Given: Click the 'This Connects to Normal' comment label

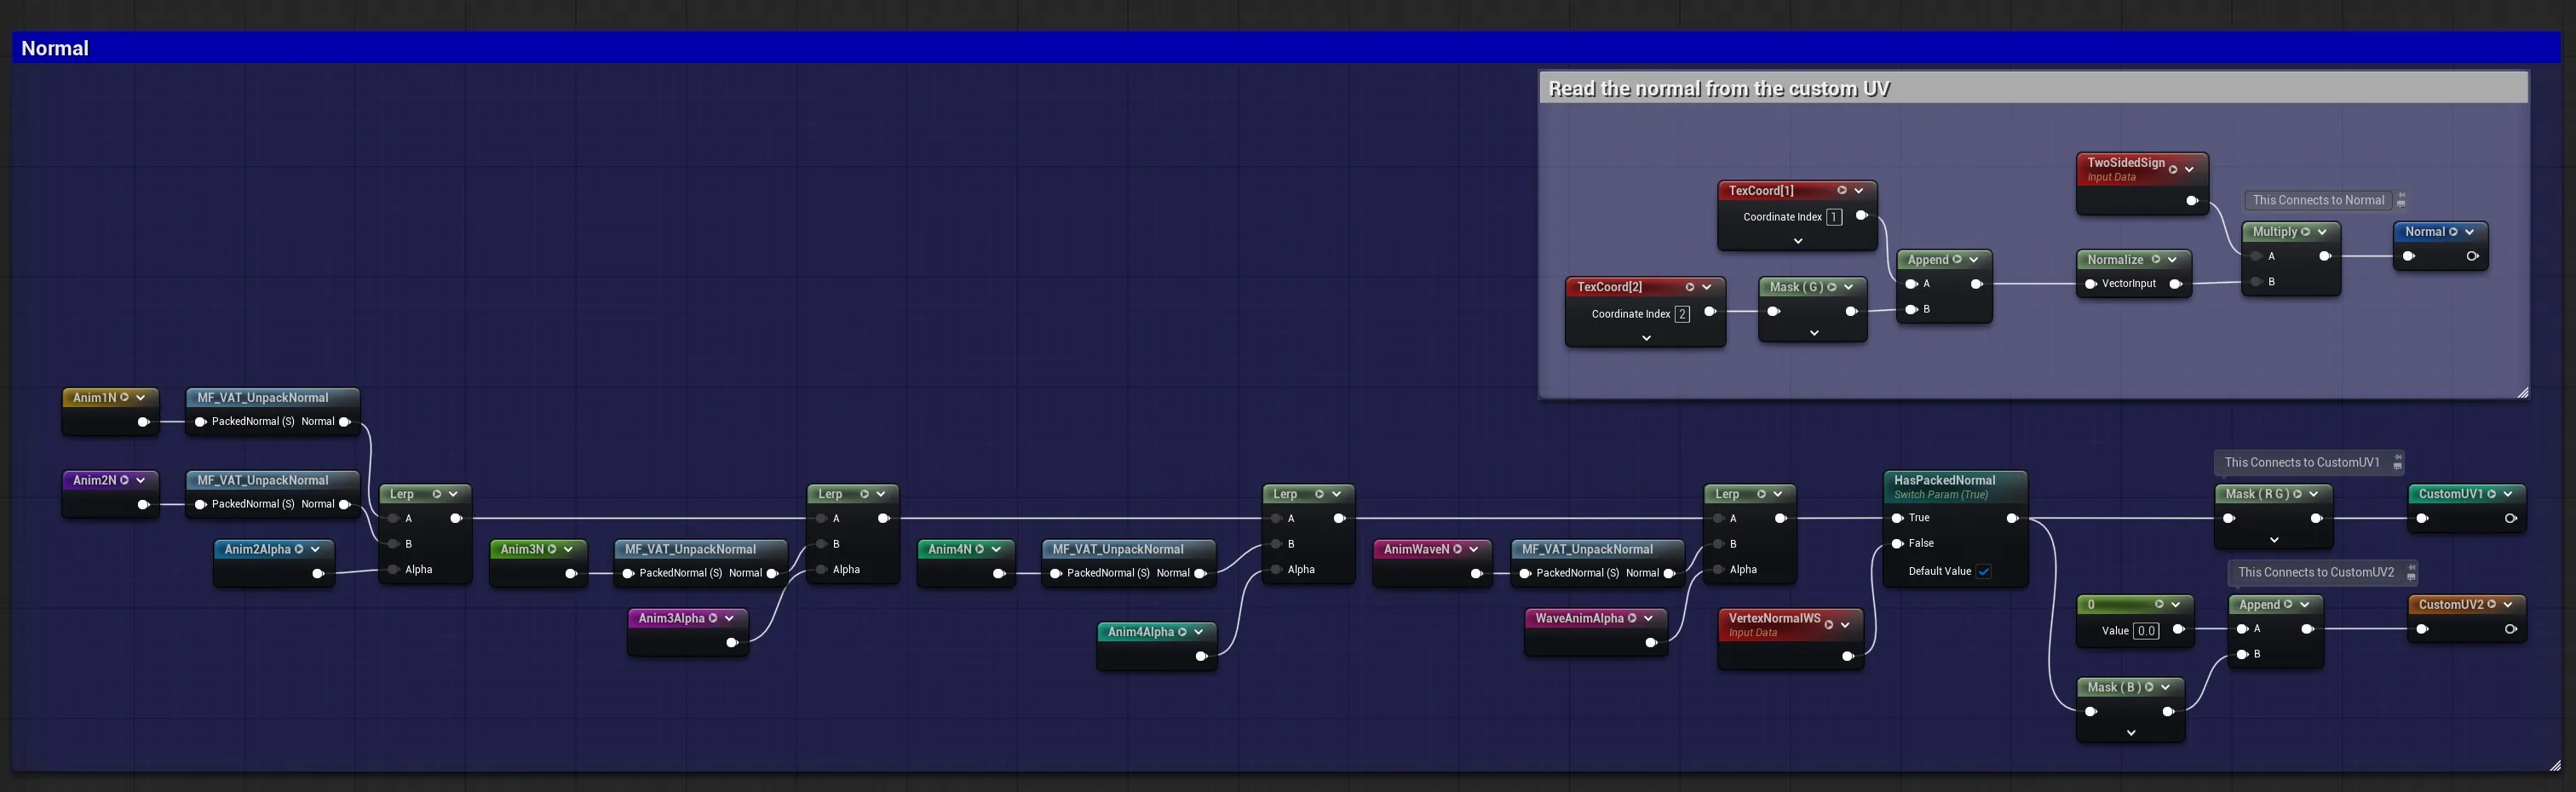Looking at the screenshot, I should (x=2318, y=200).
